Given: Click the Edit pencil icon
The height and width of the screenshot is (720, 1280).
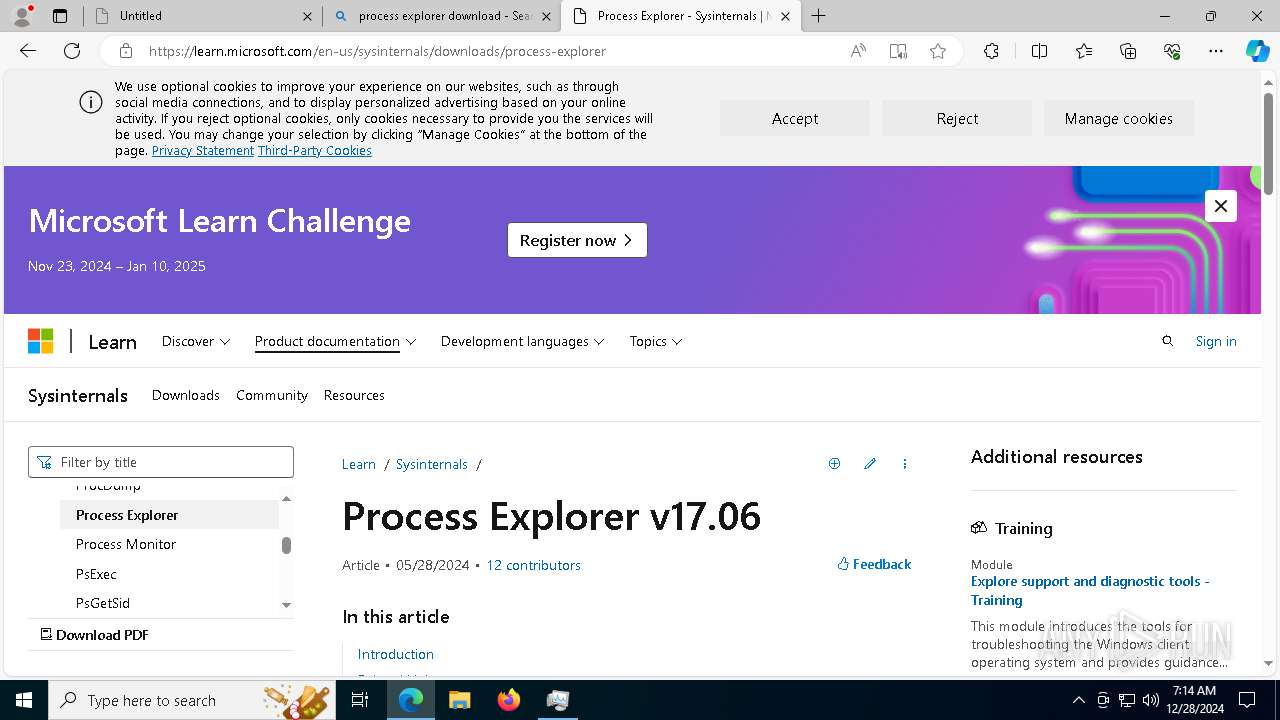Looking at the screenshot, I should click(x=870, y=464).
